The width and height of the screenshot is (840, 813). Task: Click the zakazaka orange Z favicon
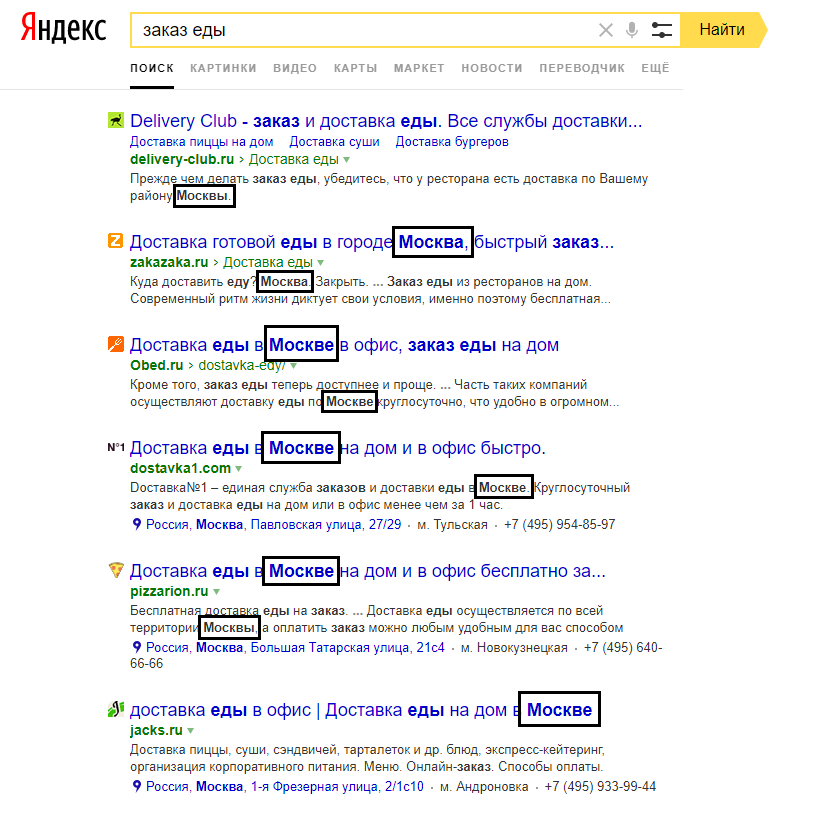point(116,240)
